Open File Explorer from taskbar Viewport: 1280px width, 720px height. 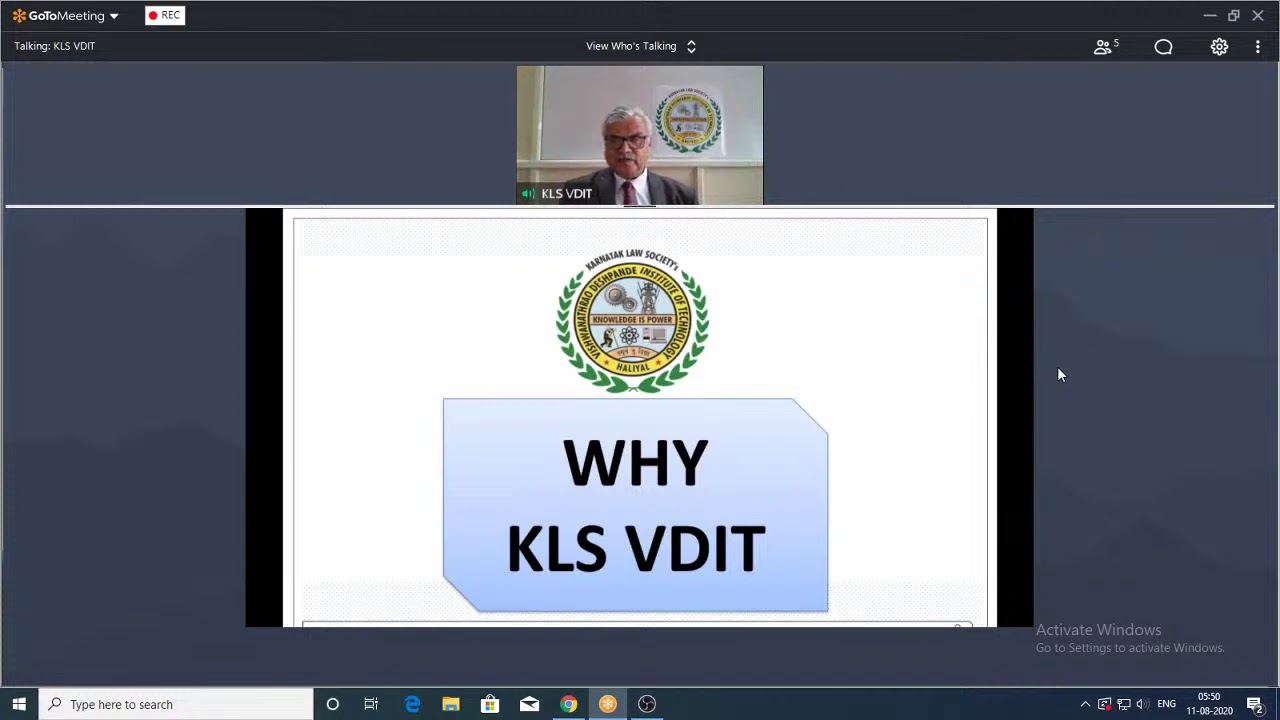pyautogui.click(x=451, y=704)
